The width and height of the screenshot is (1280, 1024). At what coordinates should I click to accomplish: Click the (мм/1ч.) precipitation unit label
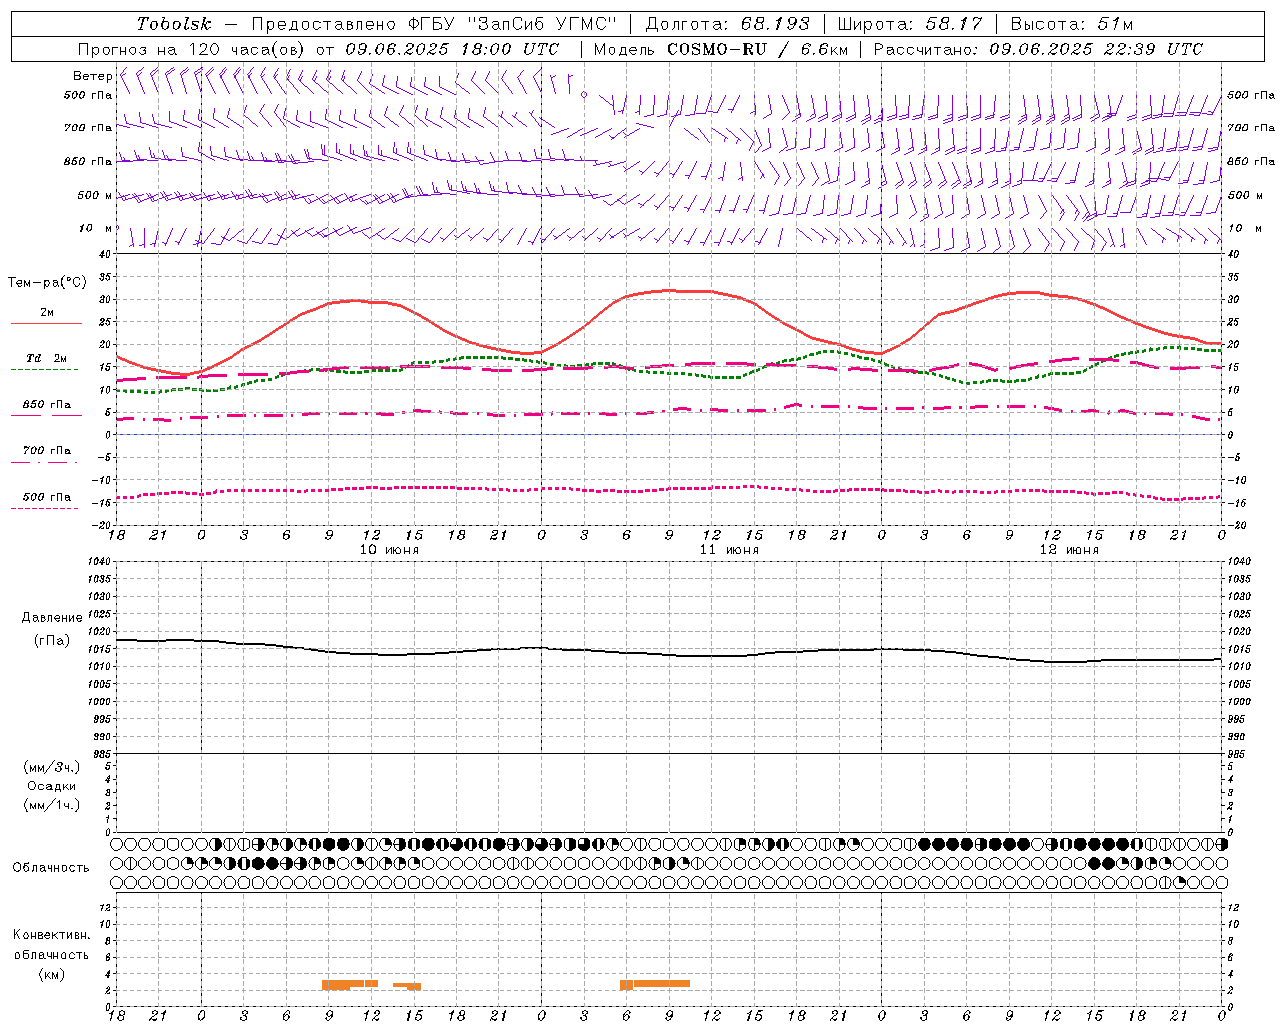click(x=51, y=805)
